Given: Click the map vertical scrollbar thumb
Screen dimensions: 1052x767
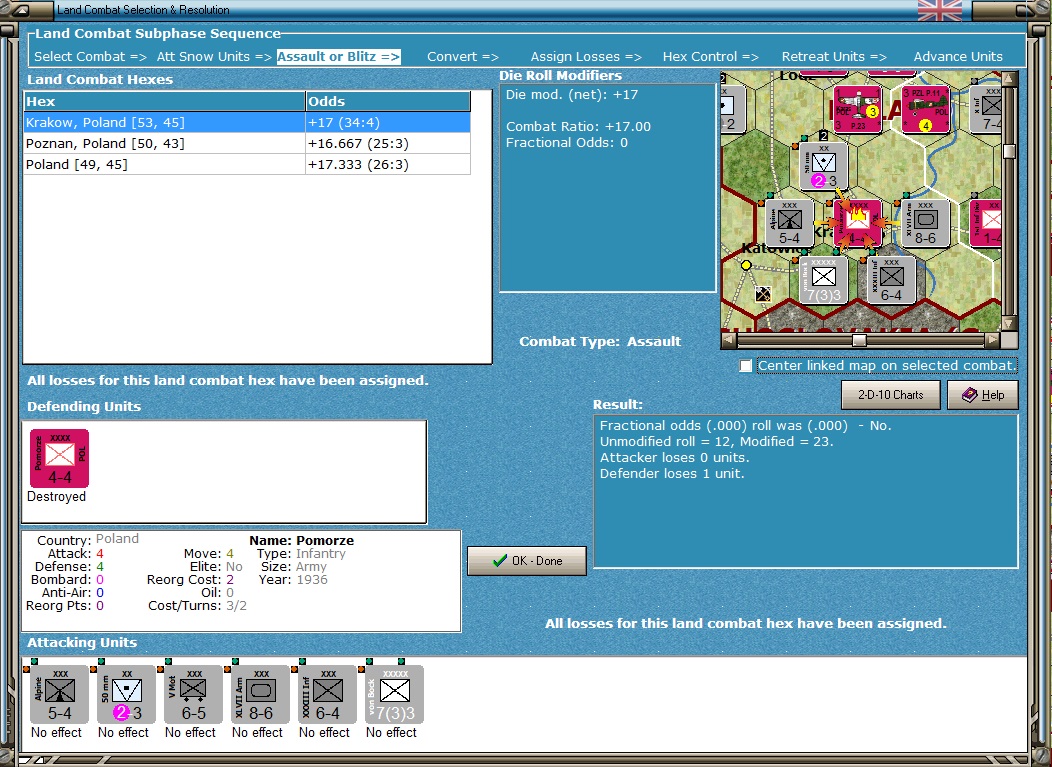Looking at the screenshot, I should pos(1009,151).
